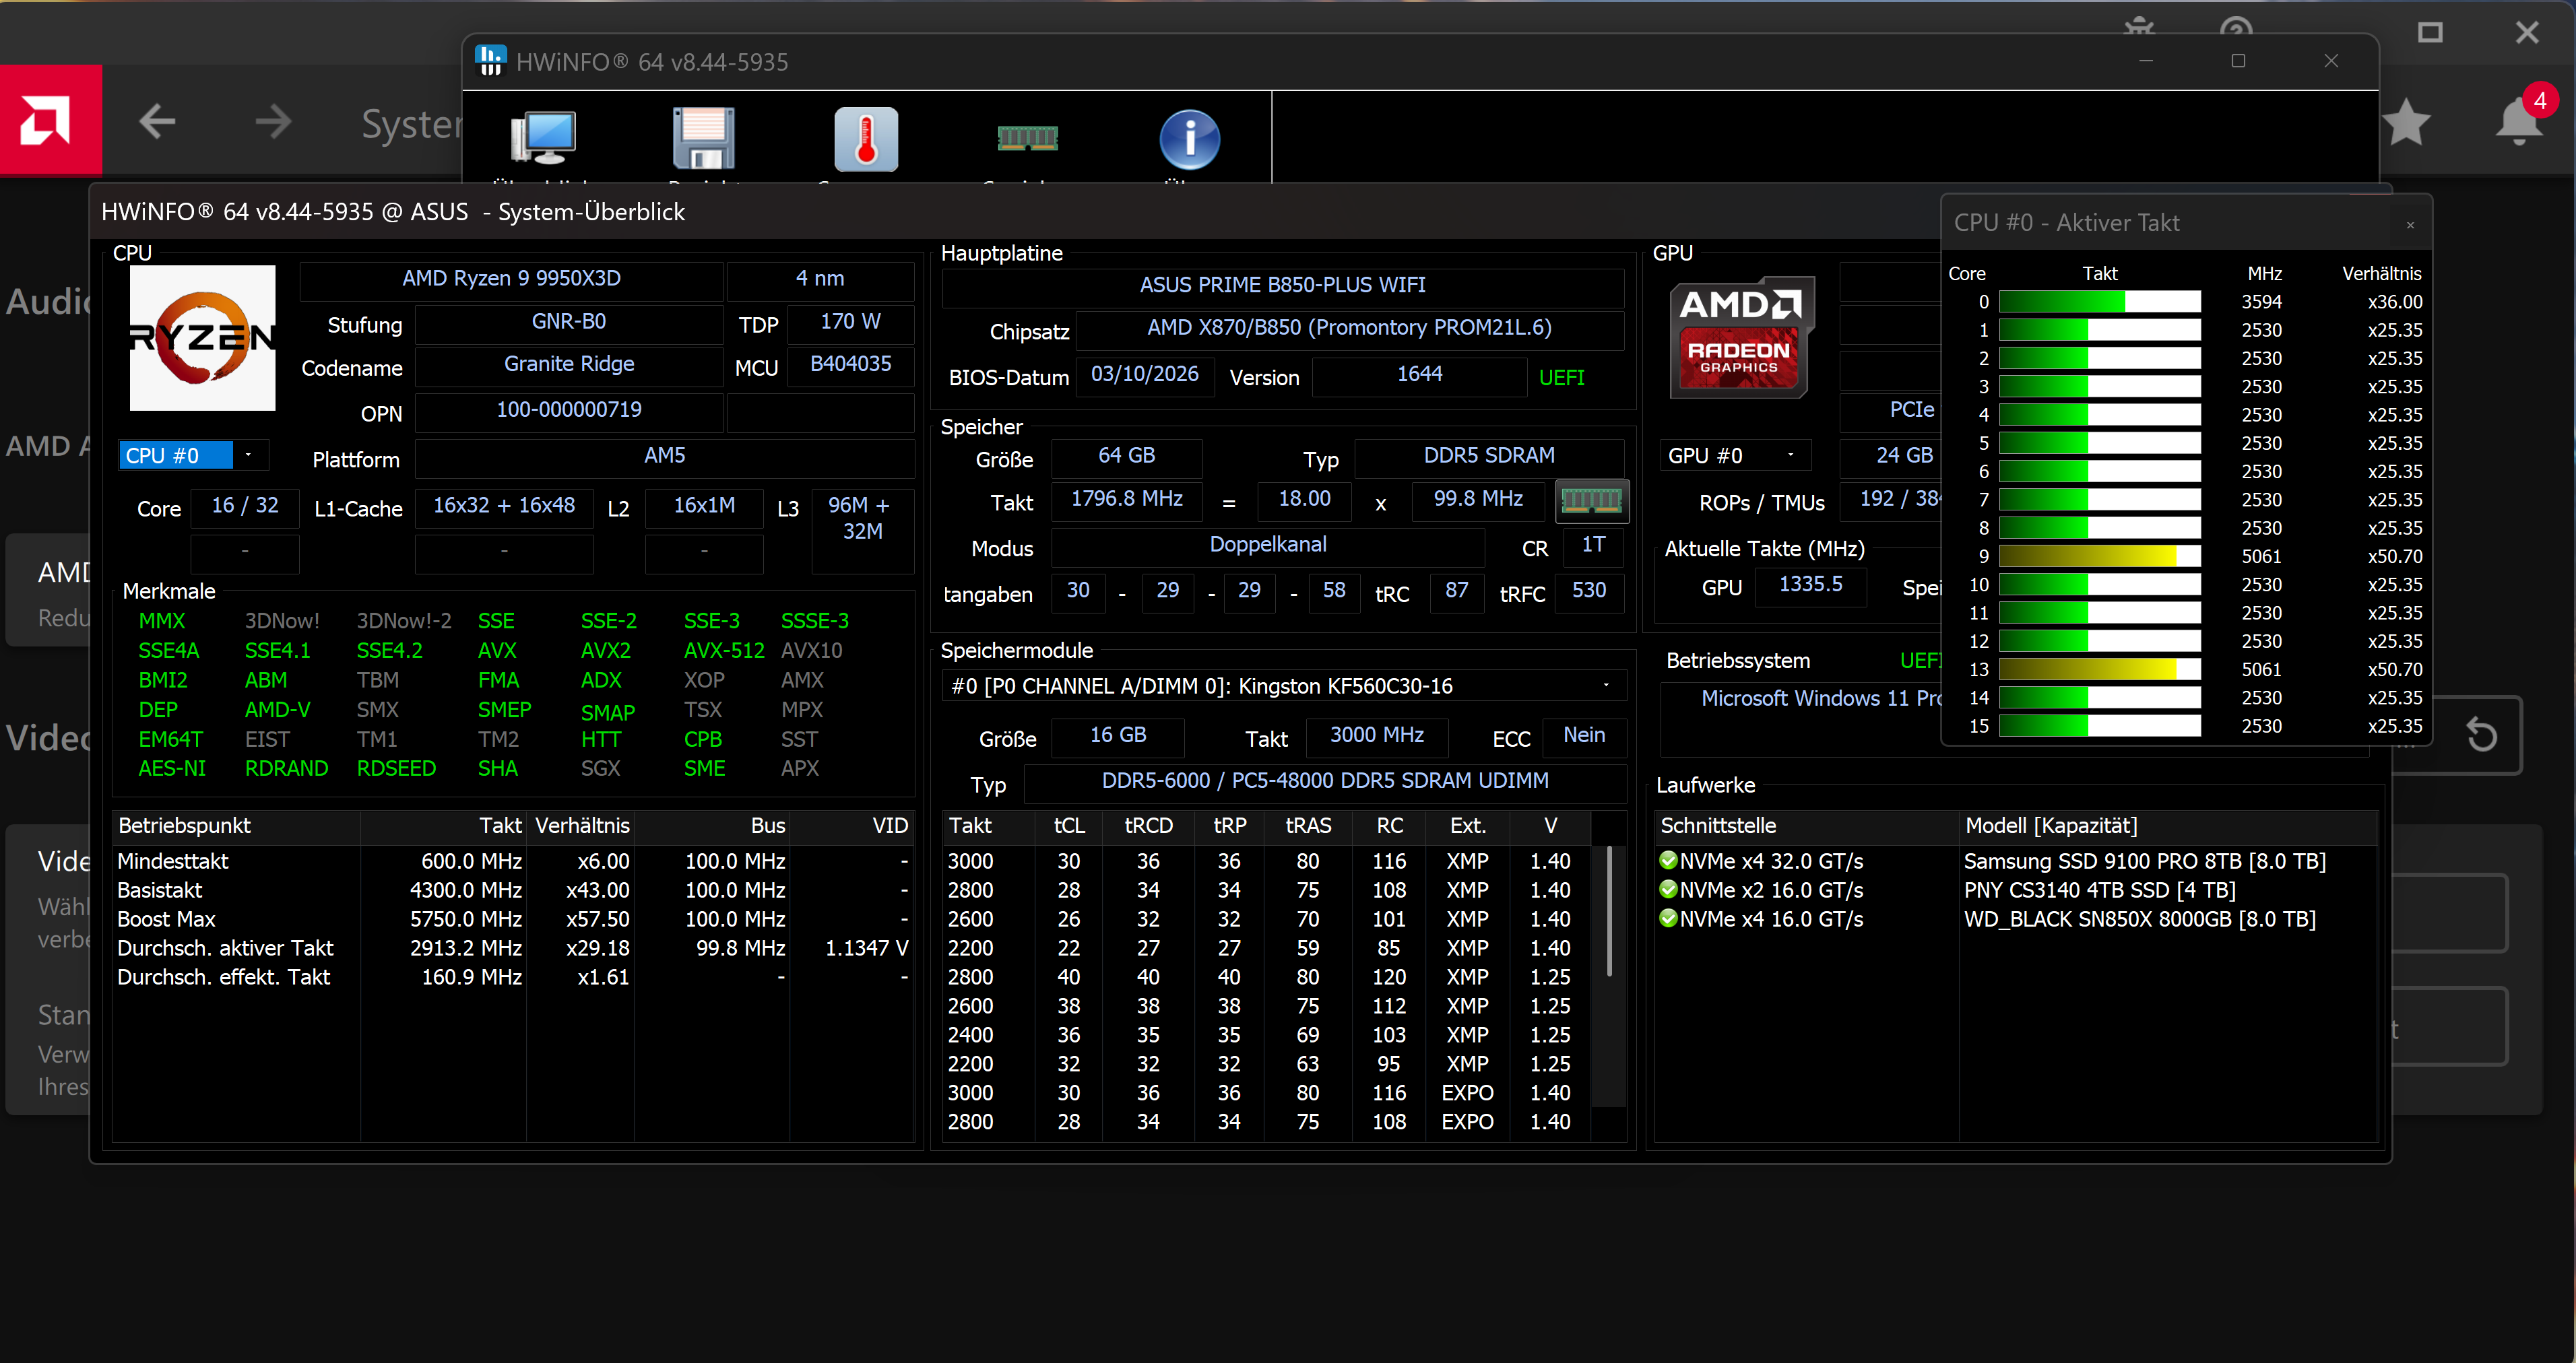The width and height of the screenshot is (2576, 1363).
Task: Click the PNY CS3140 4TB SSD entry
Action: point(2100,890)
